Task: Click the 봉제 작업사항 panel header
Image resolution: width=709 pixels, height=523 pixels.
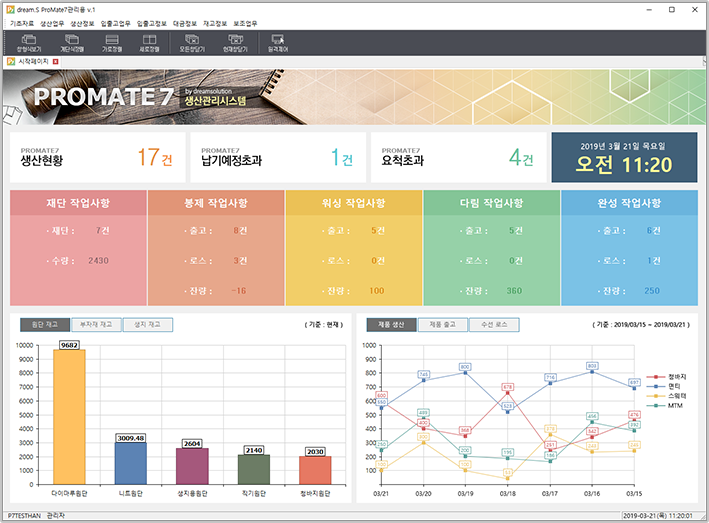Action: [x=216, y=203]
